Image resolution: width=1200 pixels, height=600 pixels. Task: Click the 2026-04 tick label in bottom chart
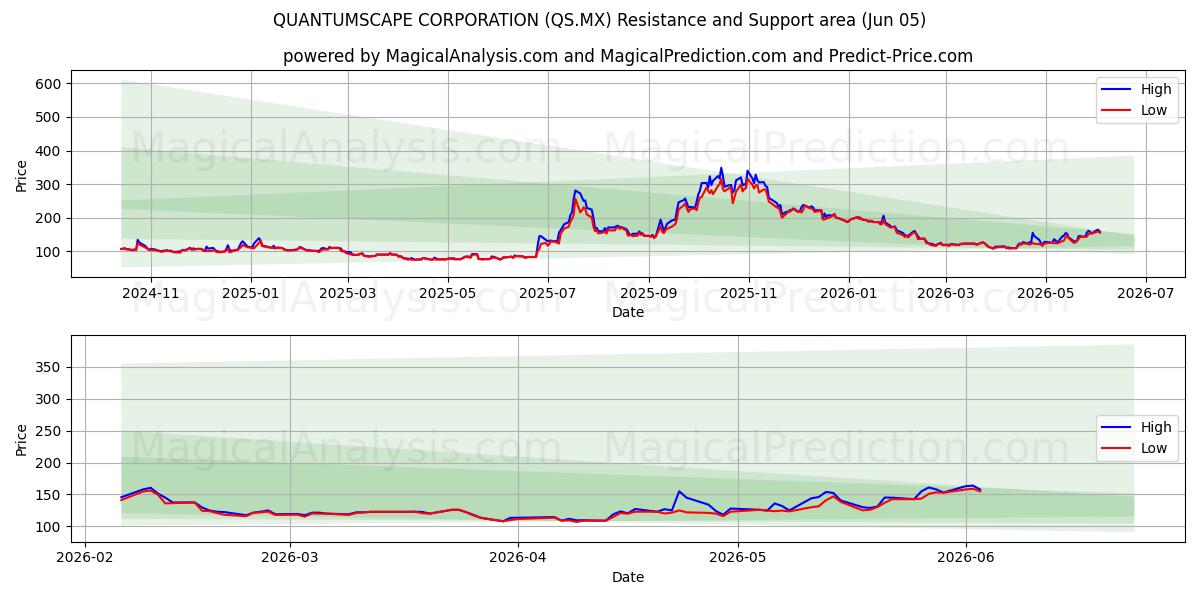pyautogui.click(x=518, y=559)
